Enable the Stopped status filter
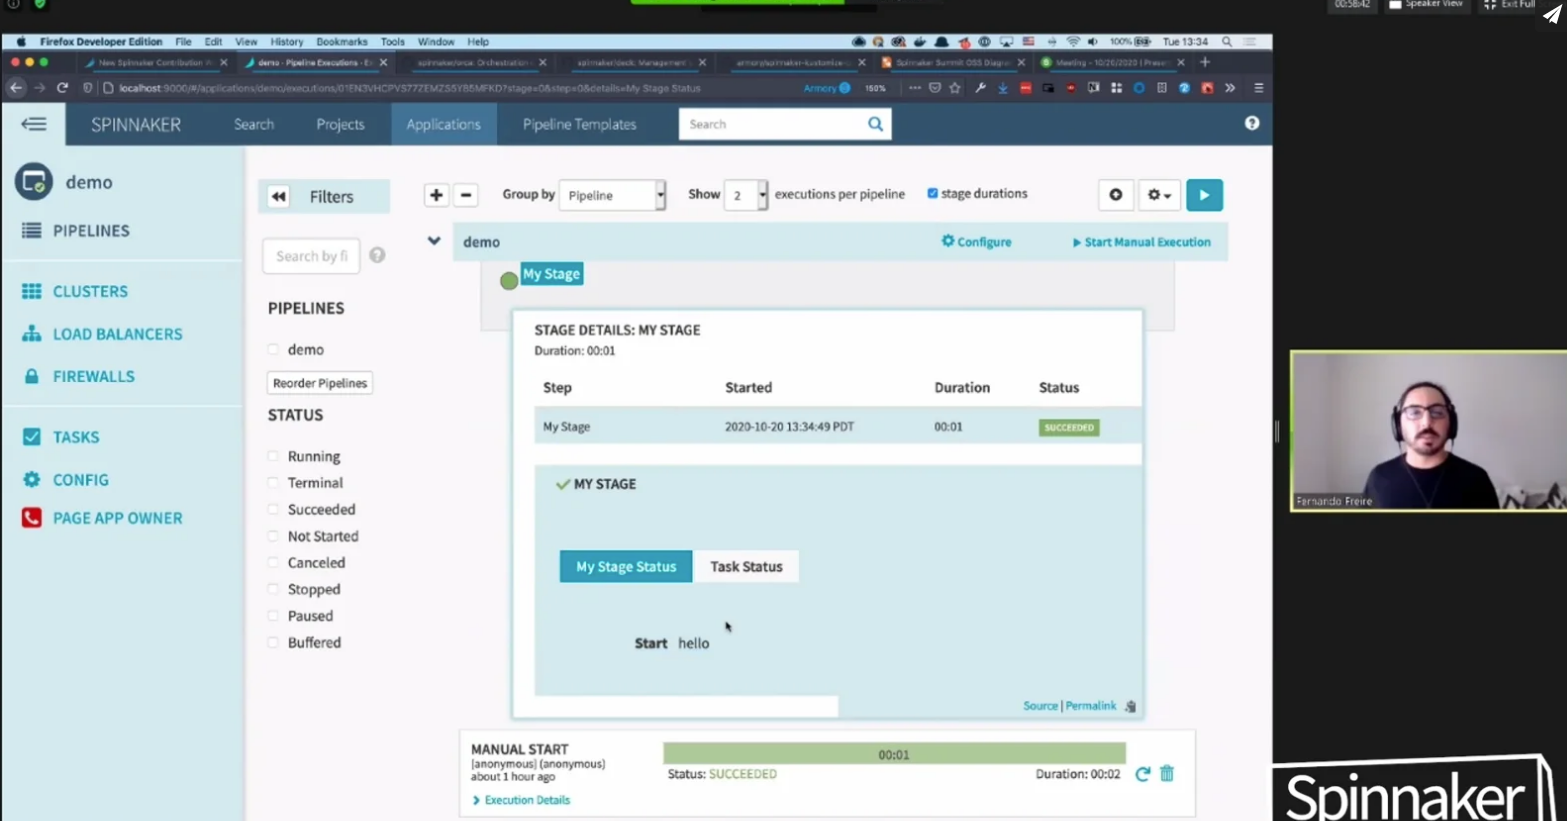The image size is (1567, 821). coord(273,589)
